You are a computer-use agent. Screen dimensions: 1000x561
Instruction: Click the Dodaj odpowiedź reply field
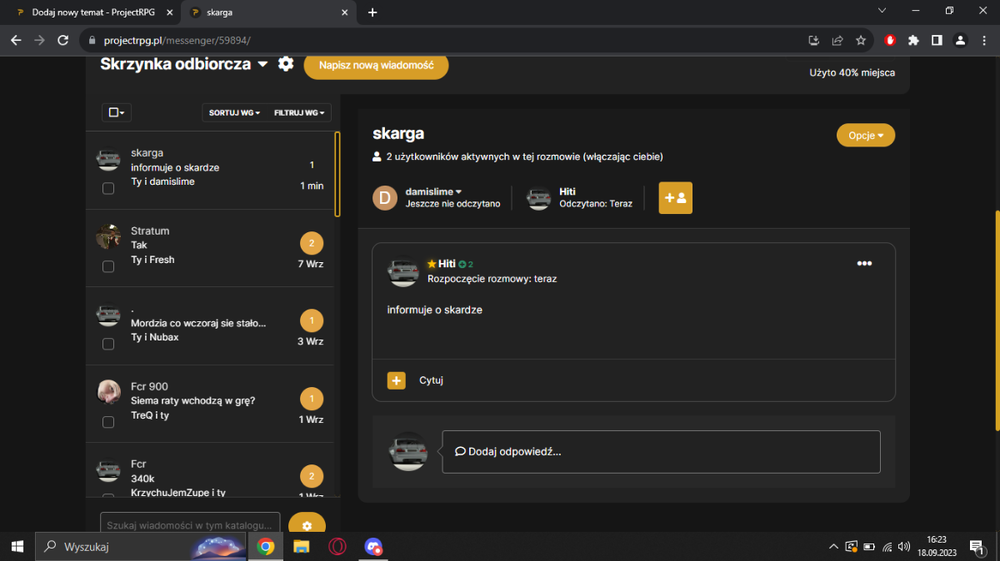[x=661, y=451]
